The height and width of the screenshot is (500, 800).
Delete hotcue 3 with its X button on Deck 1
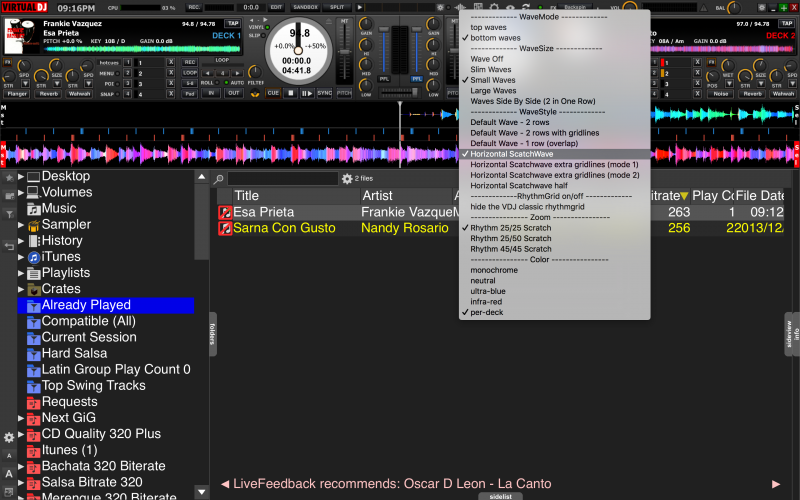click(171, 83)
